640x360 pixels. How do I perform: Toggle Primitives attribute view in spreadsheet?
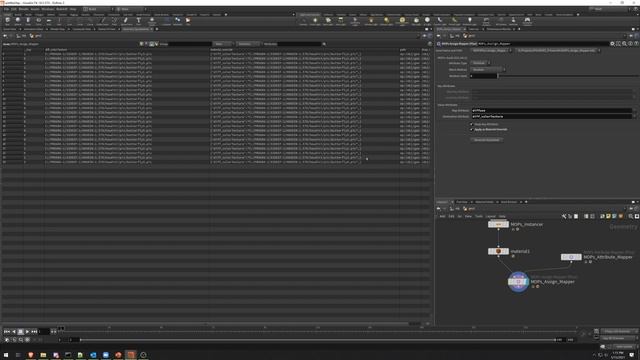coord(151,44)
